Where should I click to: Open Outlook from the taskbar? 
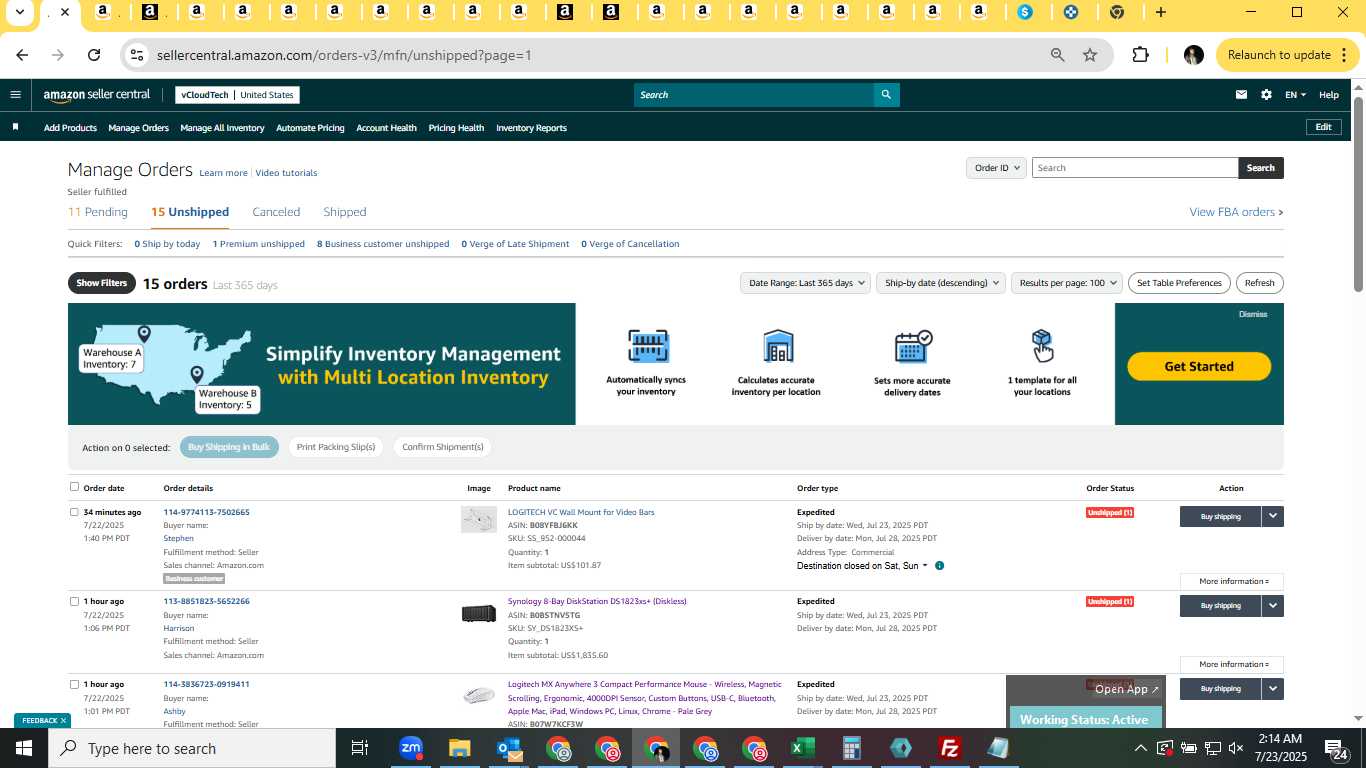click(509, 748)
